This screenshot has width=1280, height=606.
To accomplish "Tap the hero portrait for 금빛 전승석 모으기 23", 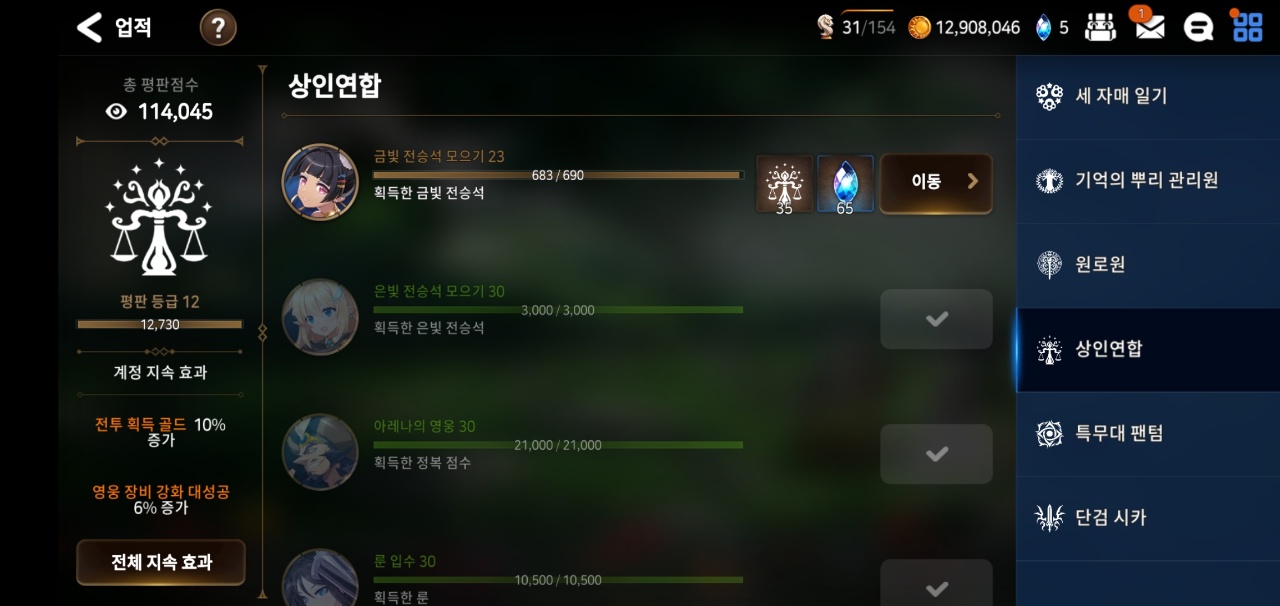I will (x=320, y=182).
